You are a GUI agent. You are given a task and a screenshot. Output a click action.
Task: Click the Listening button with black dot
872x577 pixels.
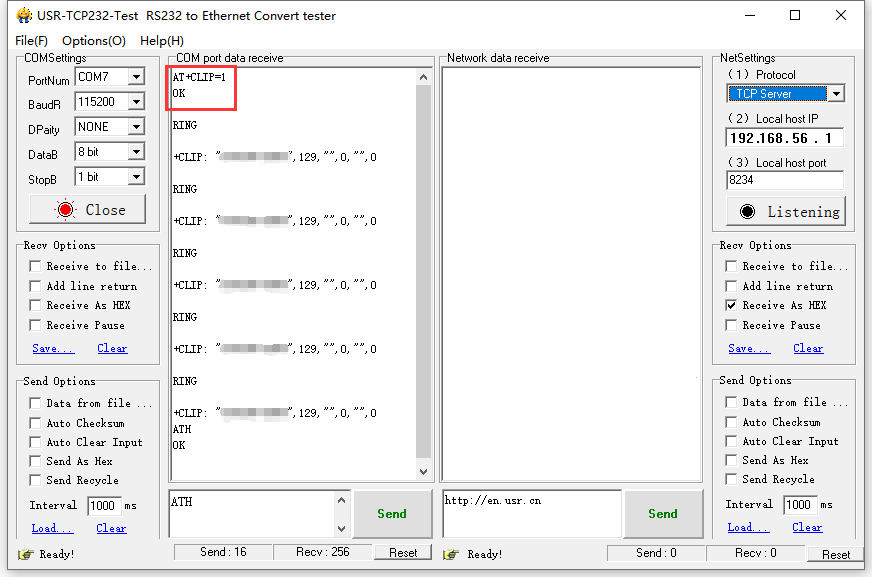pos(785,211)
